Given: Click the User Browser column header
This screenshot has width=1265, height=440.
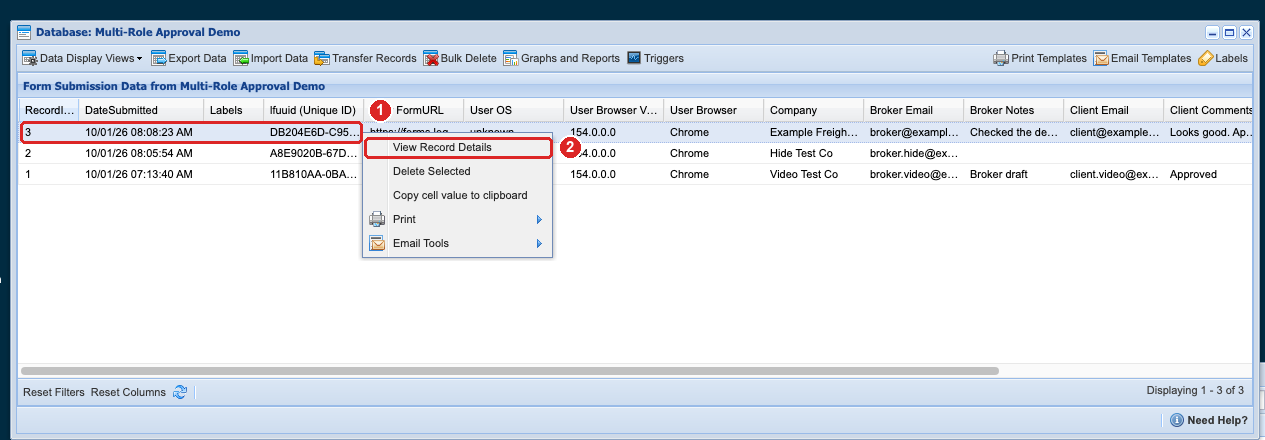Looking at the screenshot, I should (713, 110).
